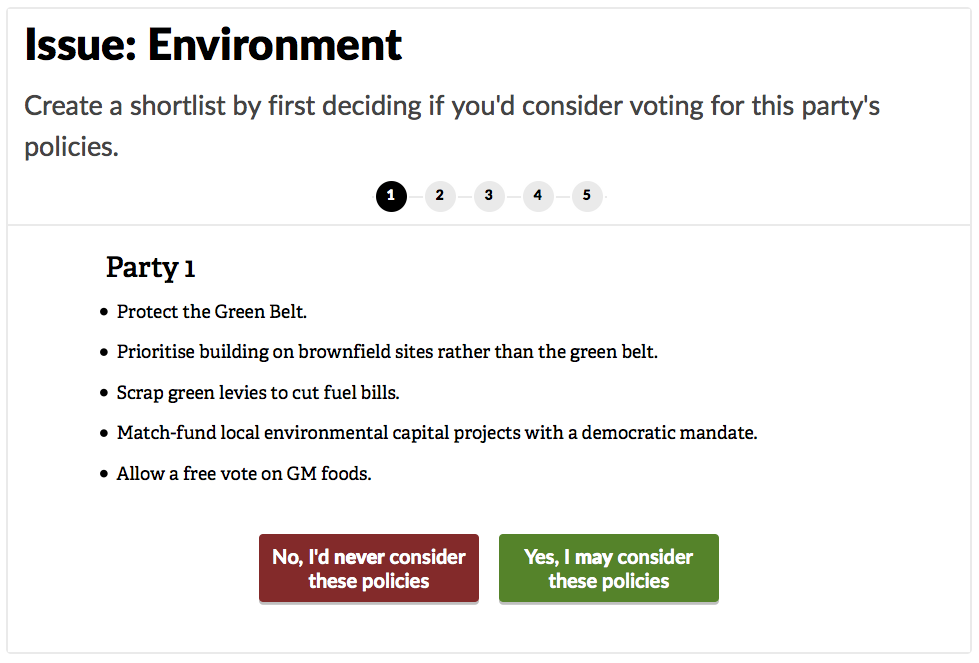
Task: Select the Scrap green levies bullet point
Action: [x=257, y=392]
